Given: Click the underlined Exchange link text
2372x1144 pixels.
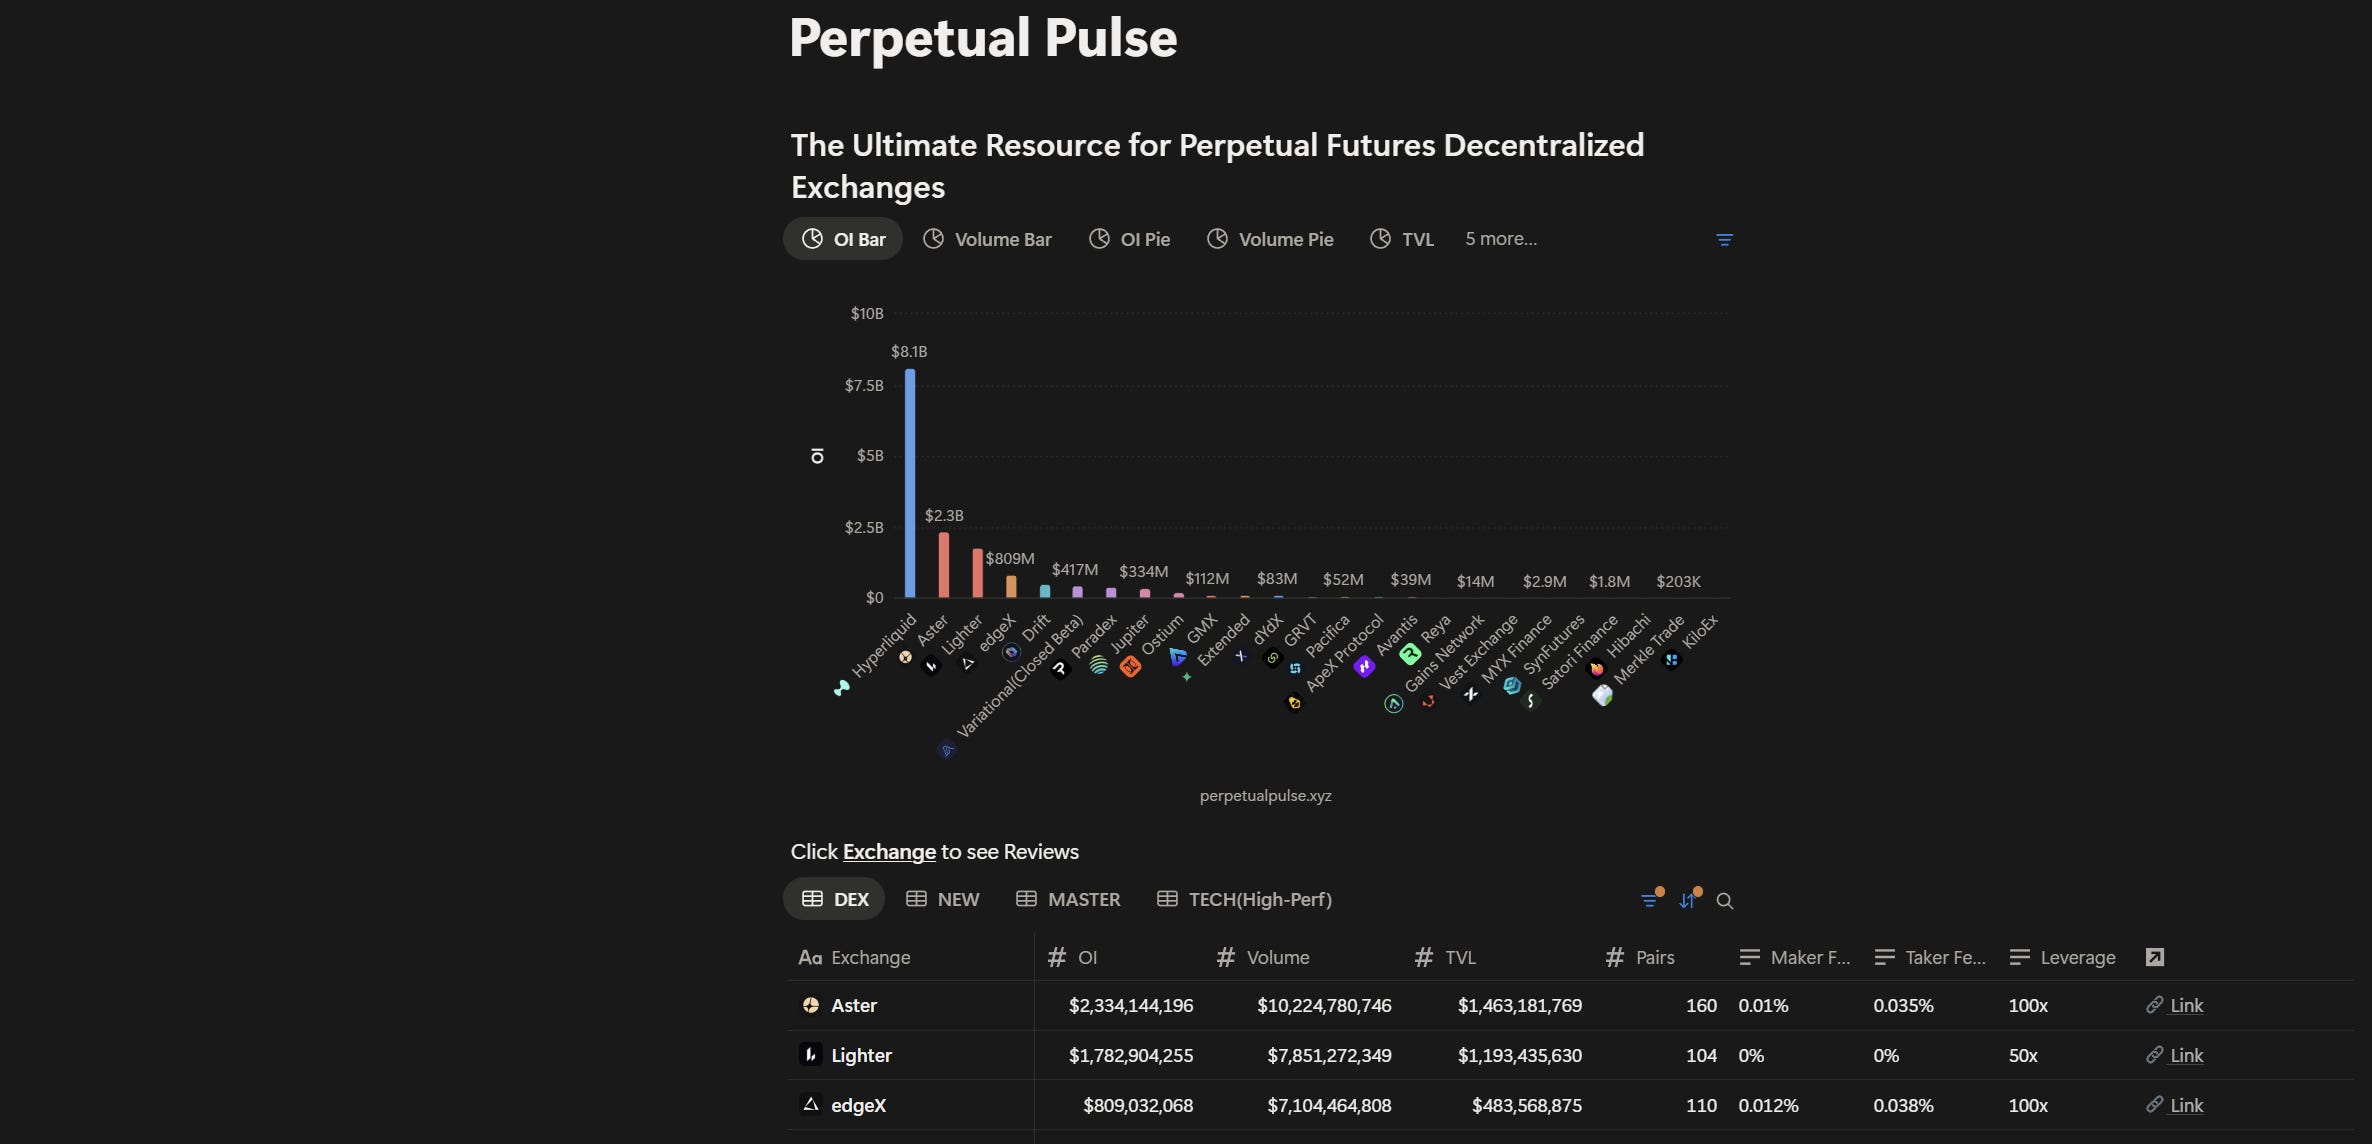Looking at the screenshot, I should [x=889, y=852].
